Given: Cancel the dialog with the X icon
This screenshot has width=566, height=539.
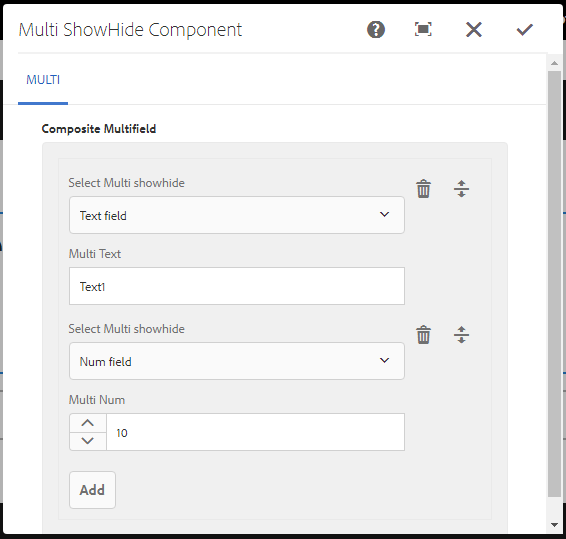Looking at the screenshot, I should (474, 30).
